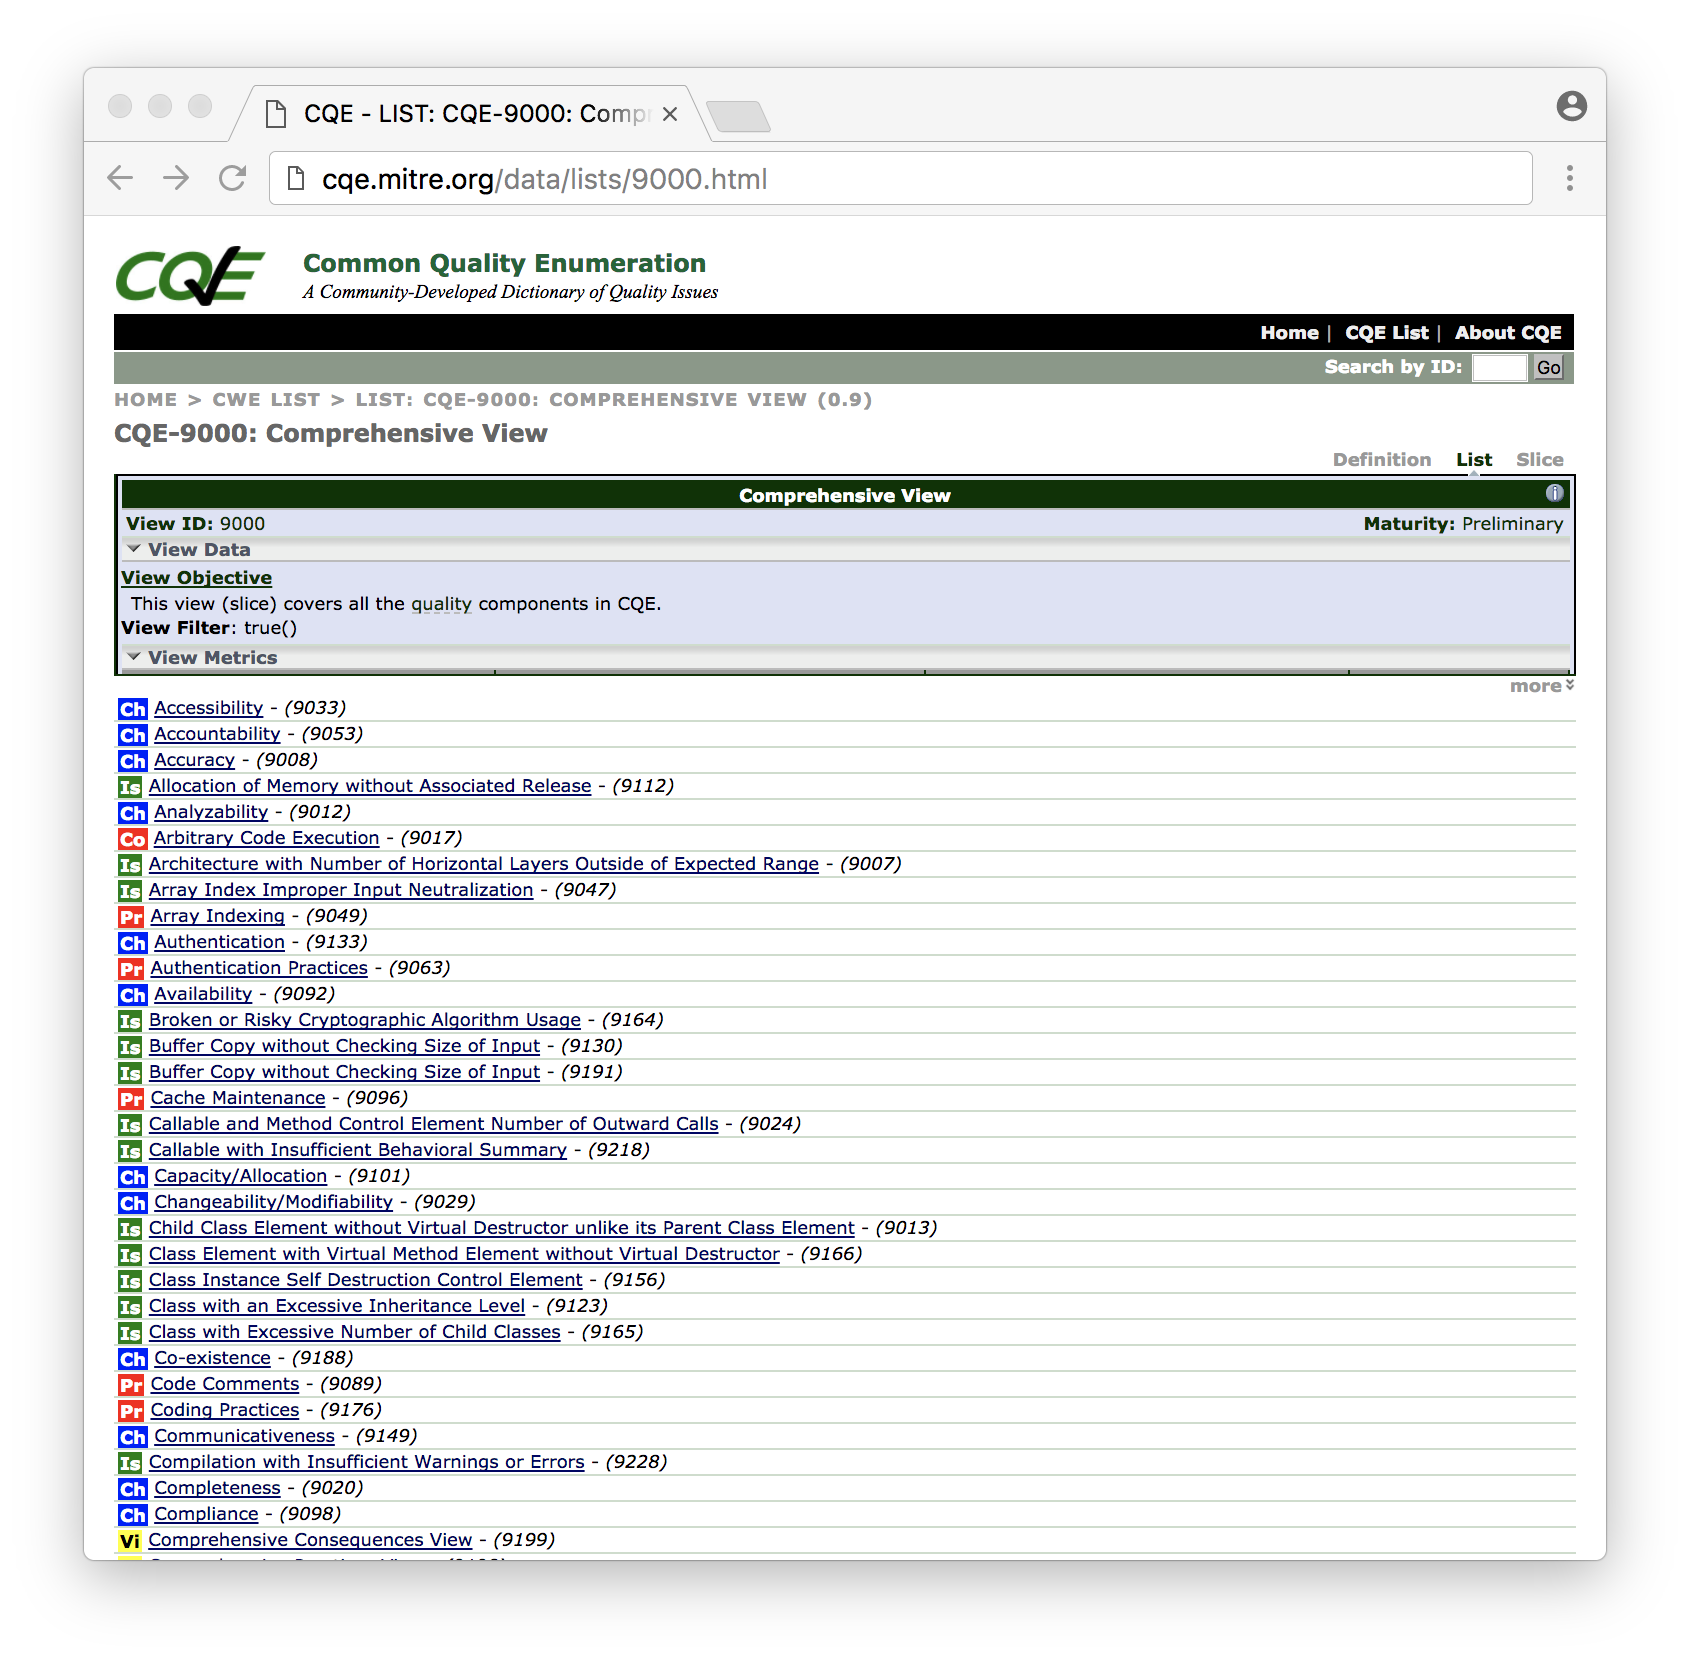
Task: Click the browser reload icon
Action: (x=232, y=178)
